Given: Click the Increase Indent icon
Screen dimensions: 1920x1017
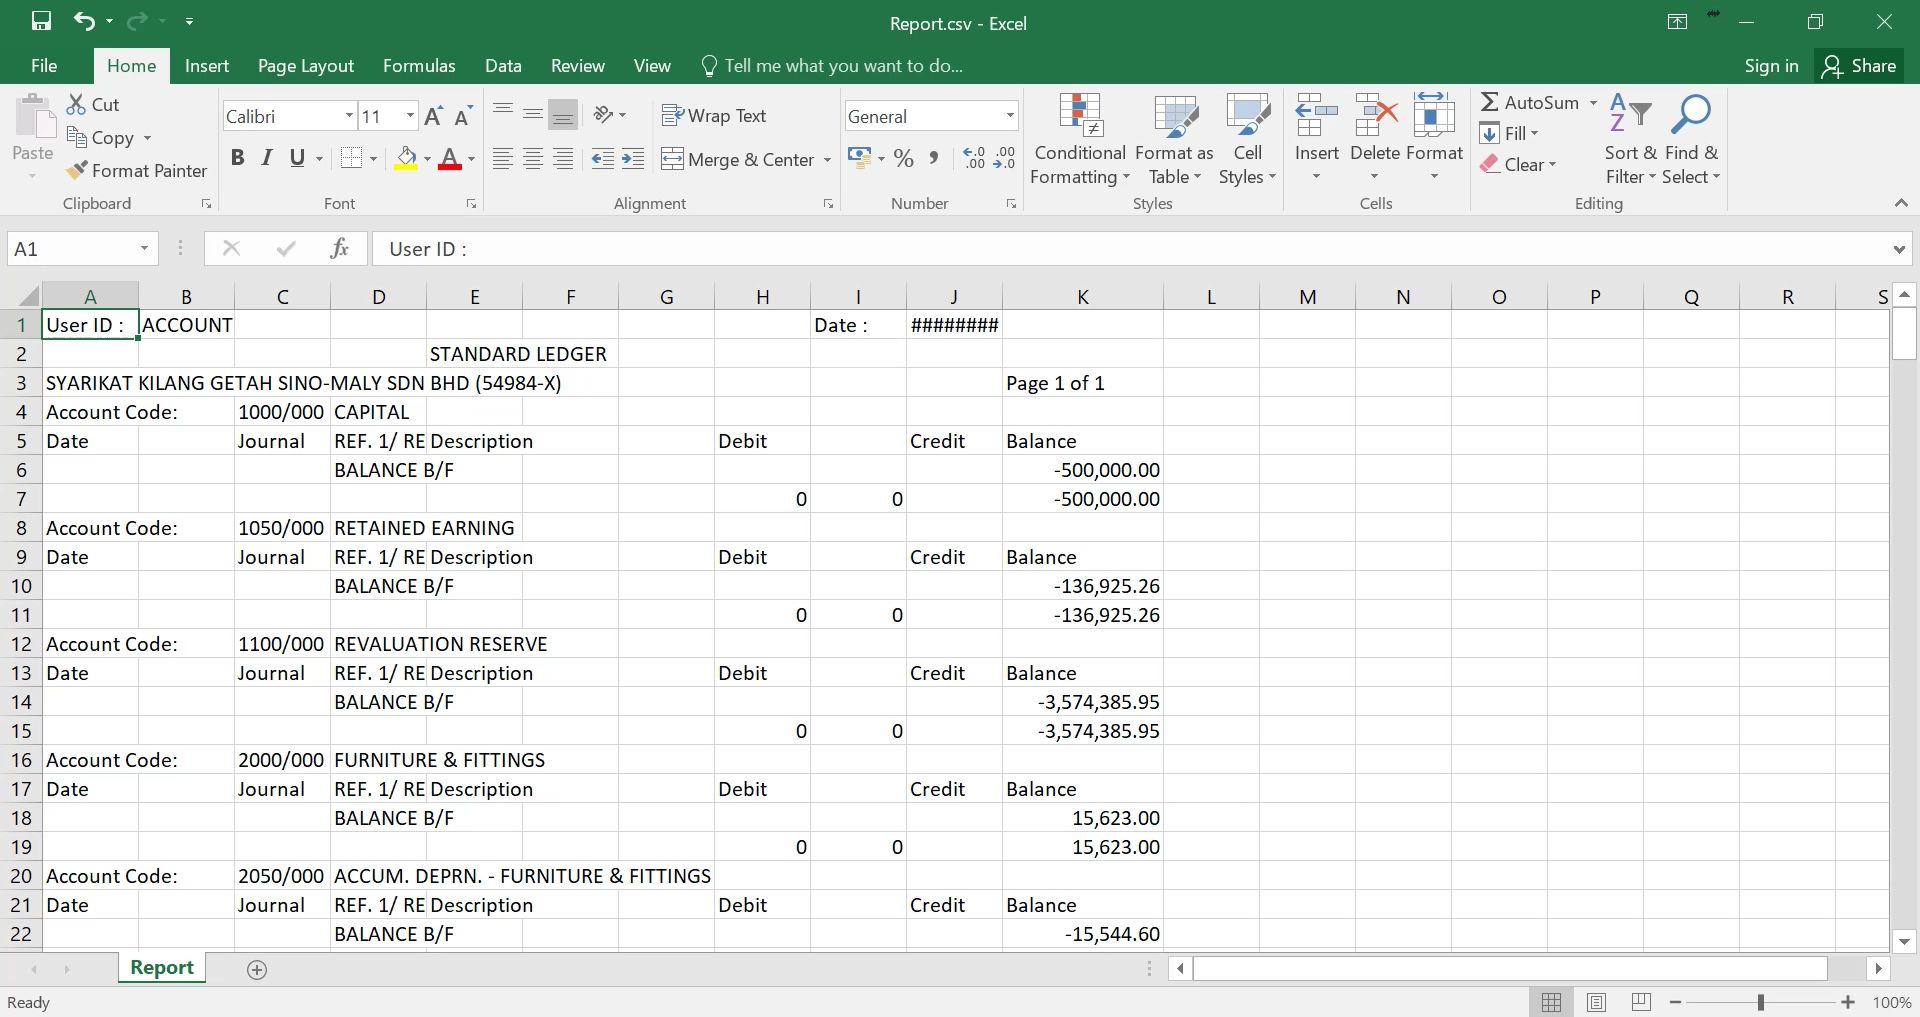Looking at the screenshot, I should (633, 159).
